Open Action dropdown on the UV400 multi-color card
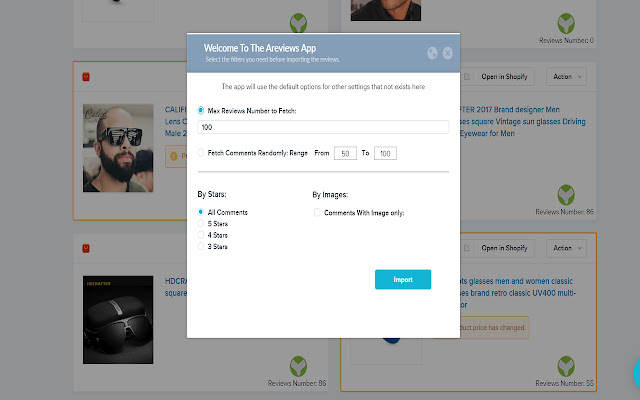Screen dimensions: 640x400 pos(567,248)
